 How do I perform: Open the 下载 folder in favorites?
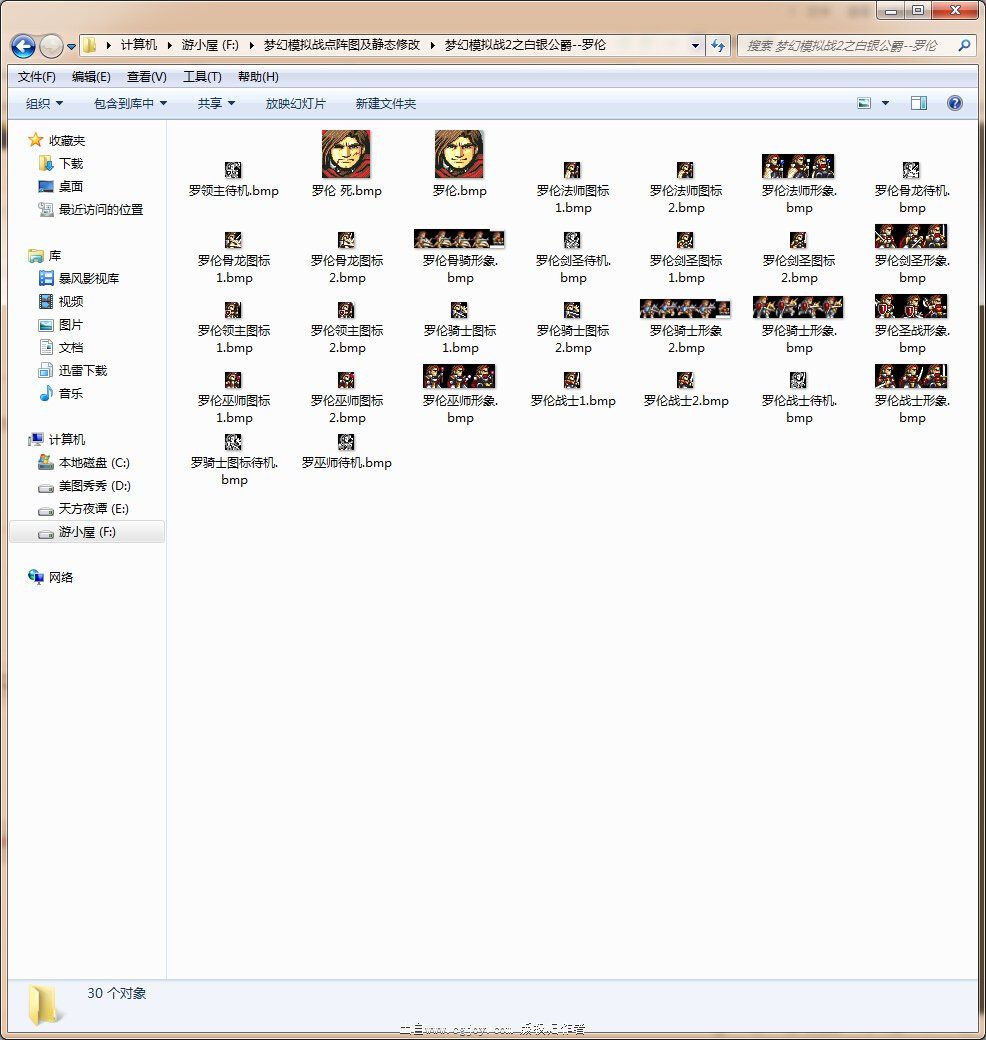pos(70,163)
